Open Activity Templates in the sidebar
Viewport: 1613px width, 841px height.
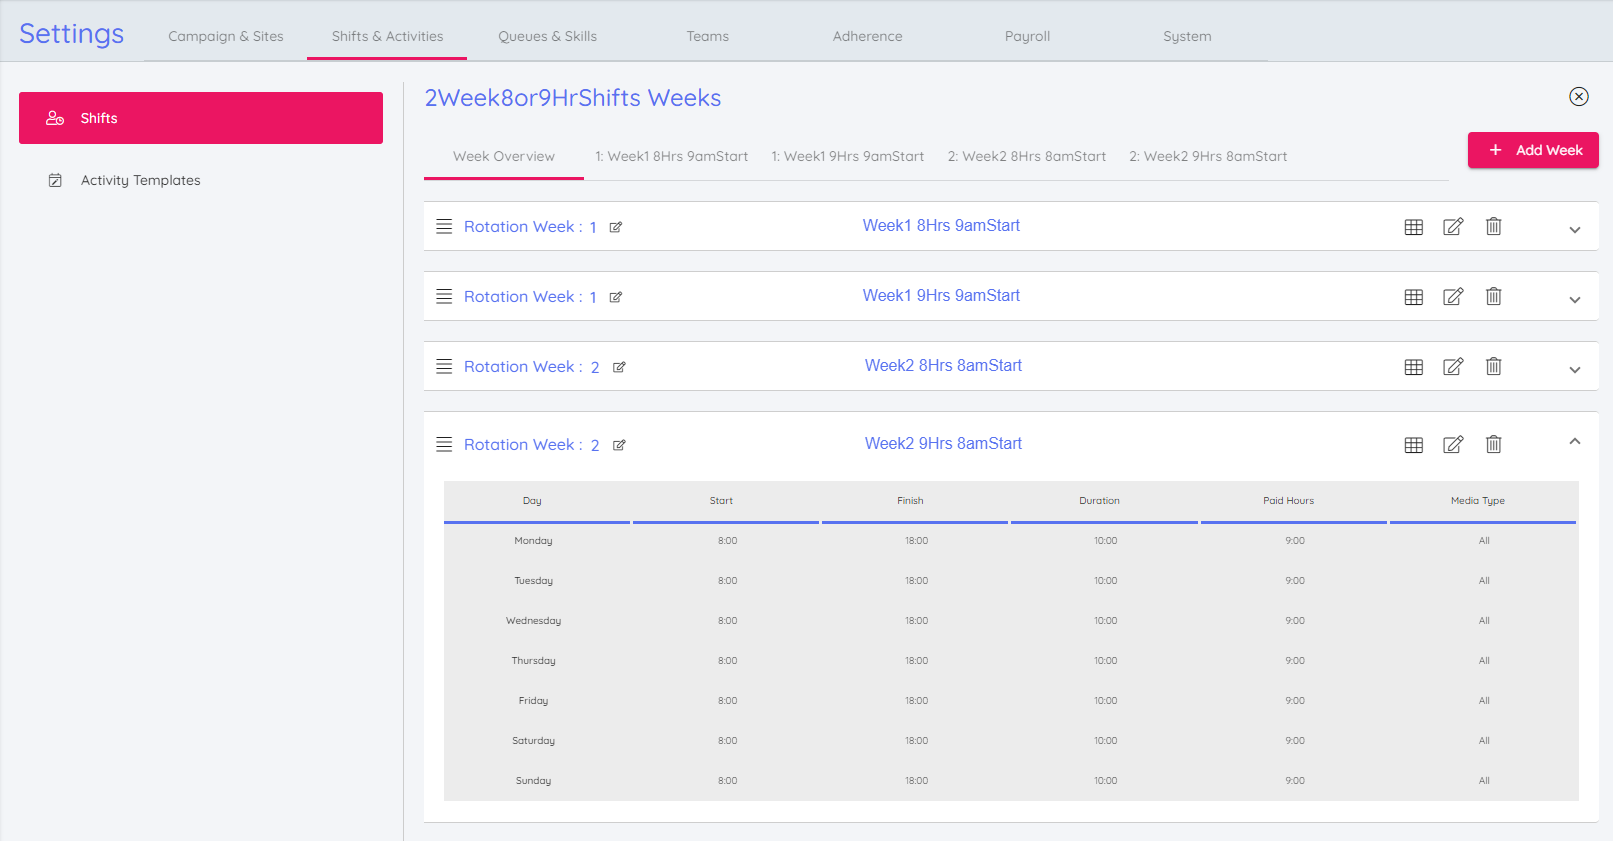click(x=140, y=181)
